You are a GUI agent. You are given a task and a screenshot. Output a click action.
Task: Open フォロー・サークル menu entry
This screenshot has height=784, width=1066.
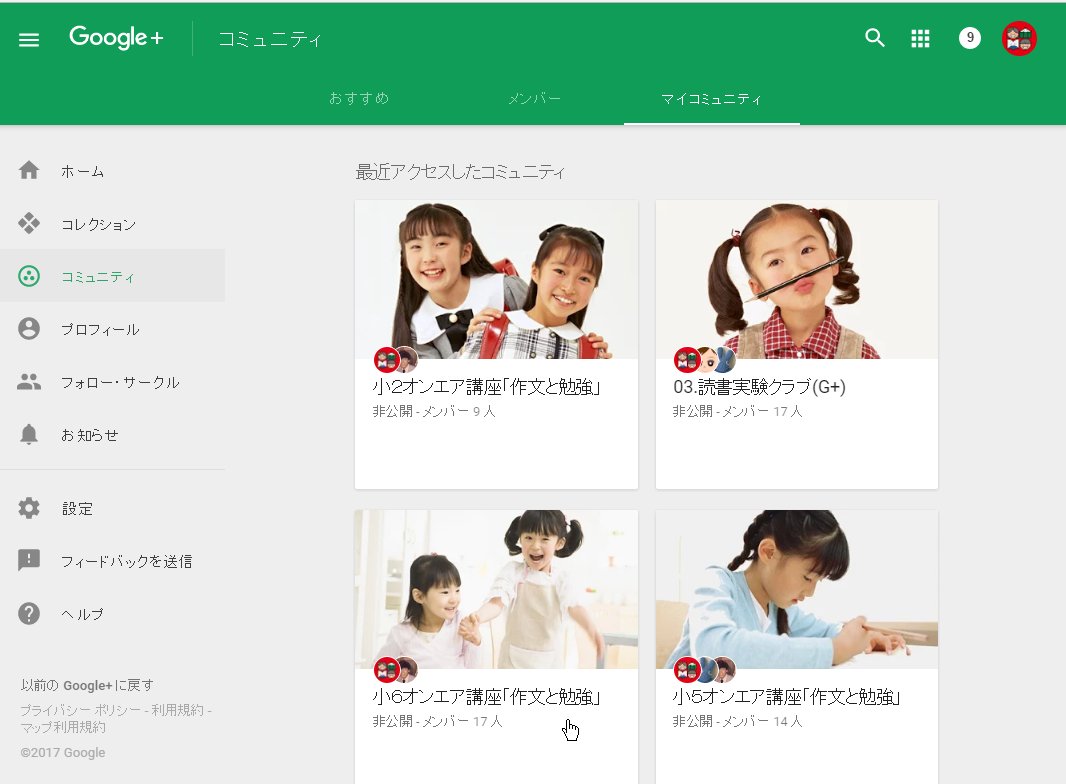(x=120, y=382)
